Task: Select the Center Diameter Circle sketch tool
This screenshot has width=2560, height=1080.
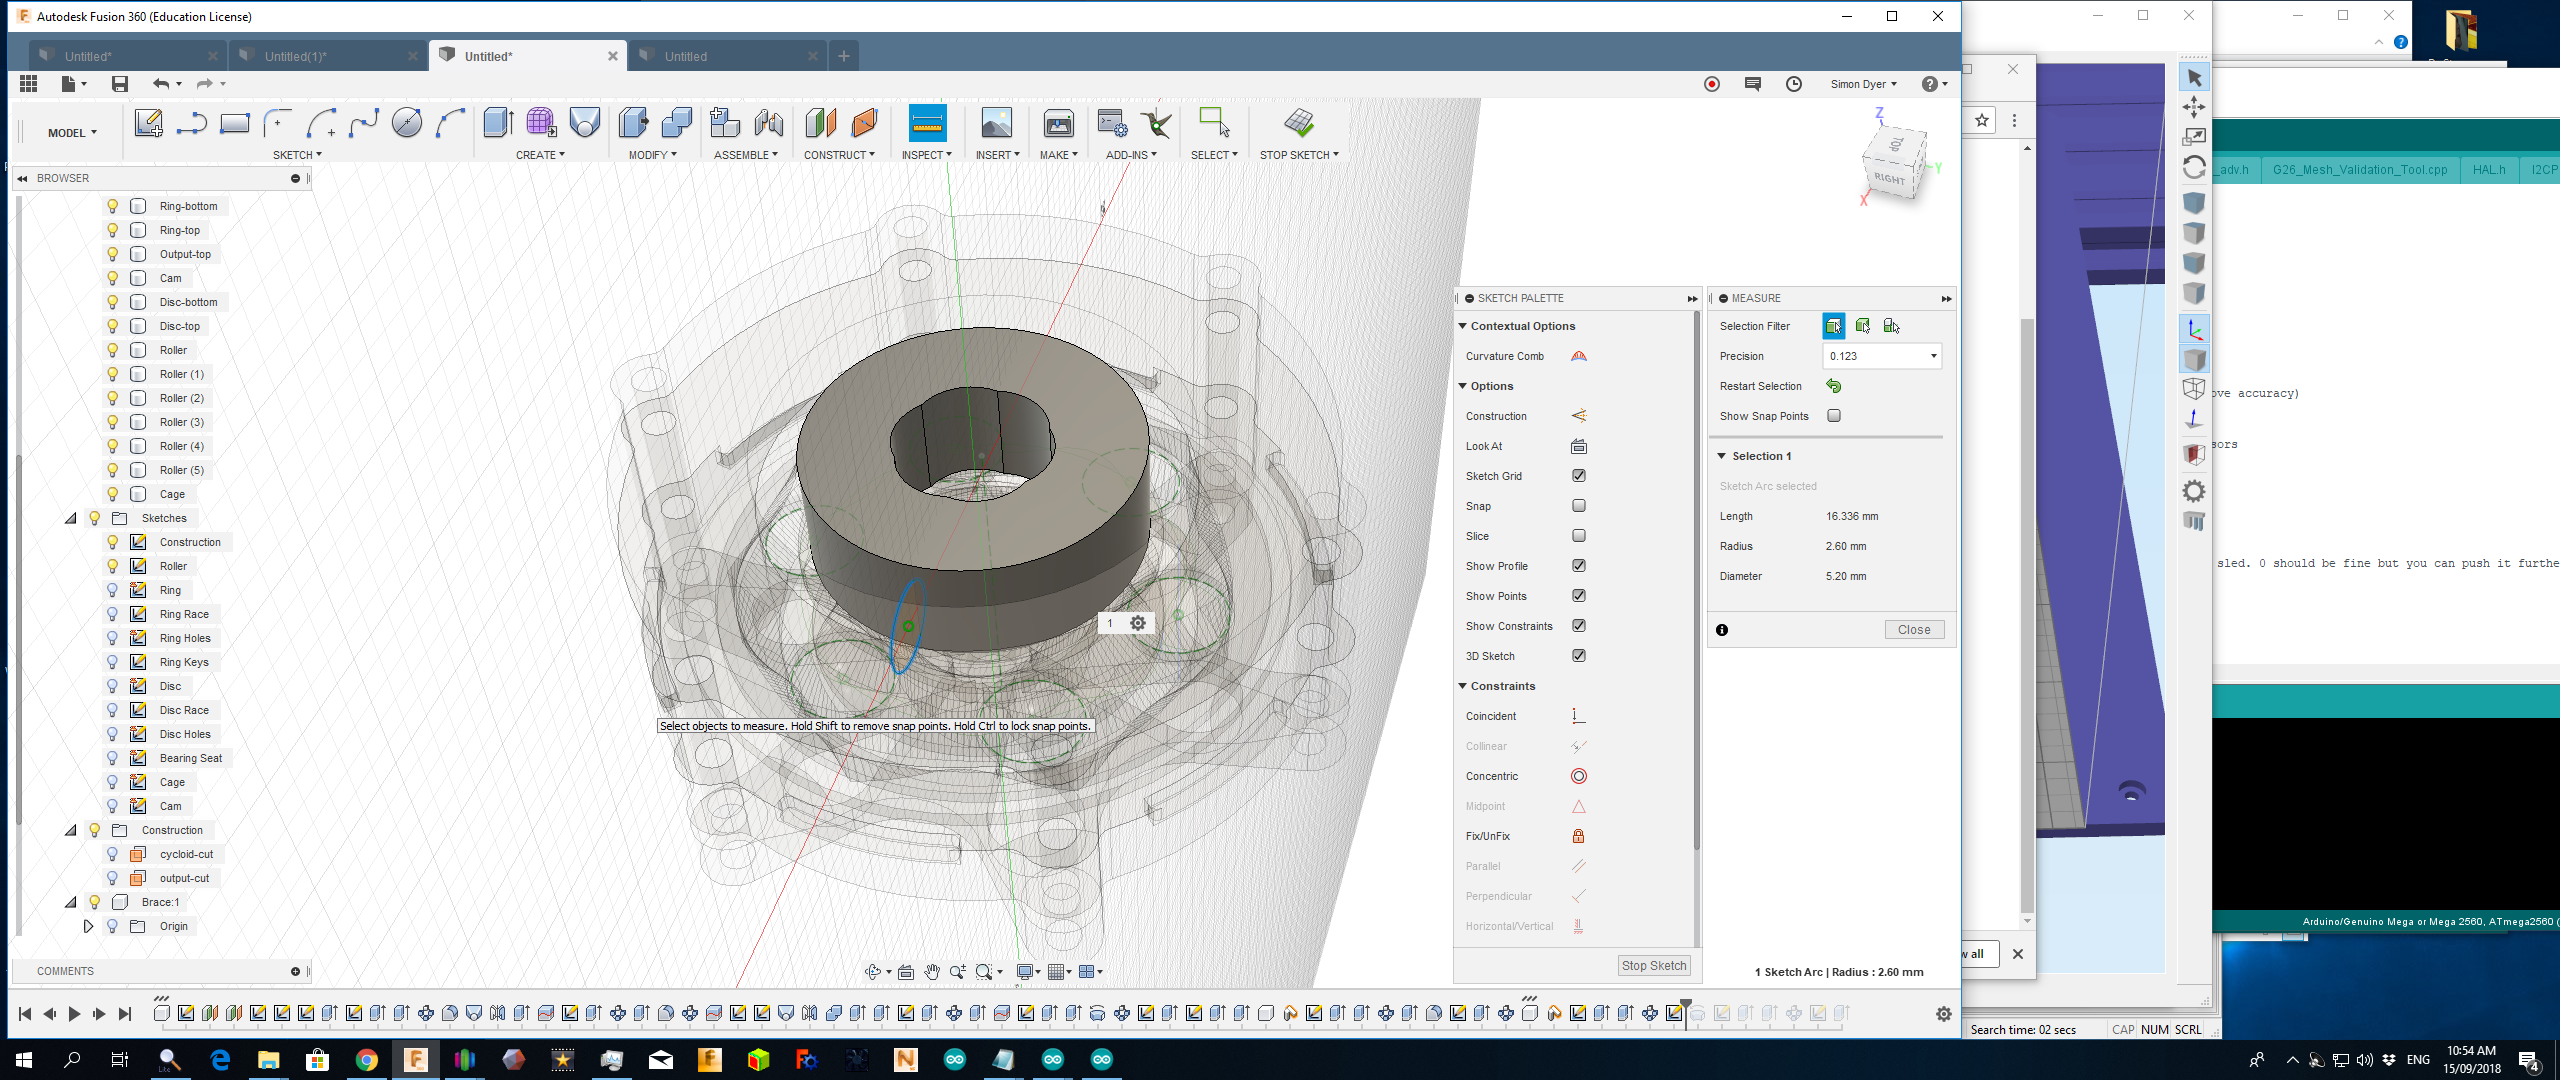Action: (x=406, y=123)
